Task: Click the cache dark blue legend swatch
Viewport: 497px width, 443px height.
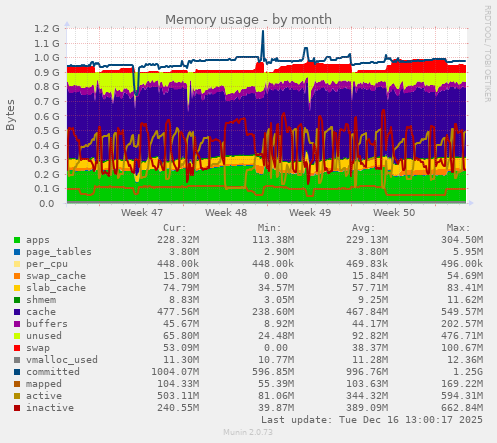Action: point(17,312)
